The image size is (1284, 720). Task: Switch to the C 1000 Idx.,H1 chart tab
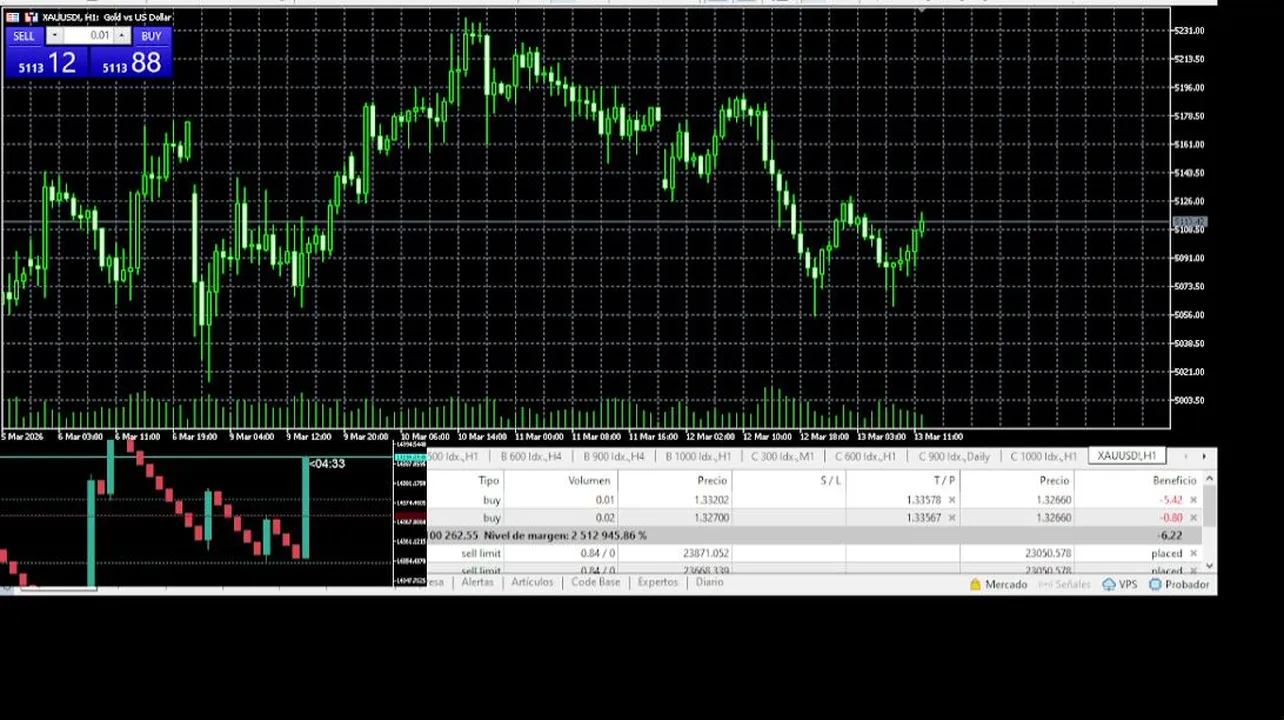(x=1043, y=456)
